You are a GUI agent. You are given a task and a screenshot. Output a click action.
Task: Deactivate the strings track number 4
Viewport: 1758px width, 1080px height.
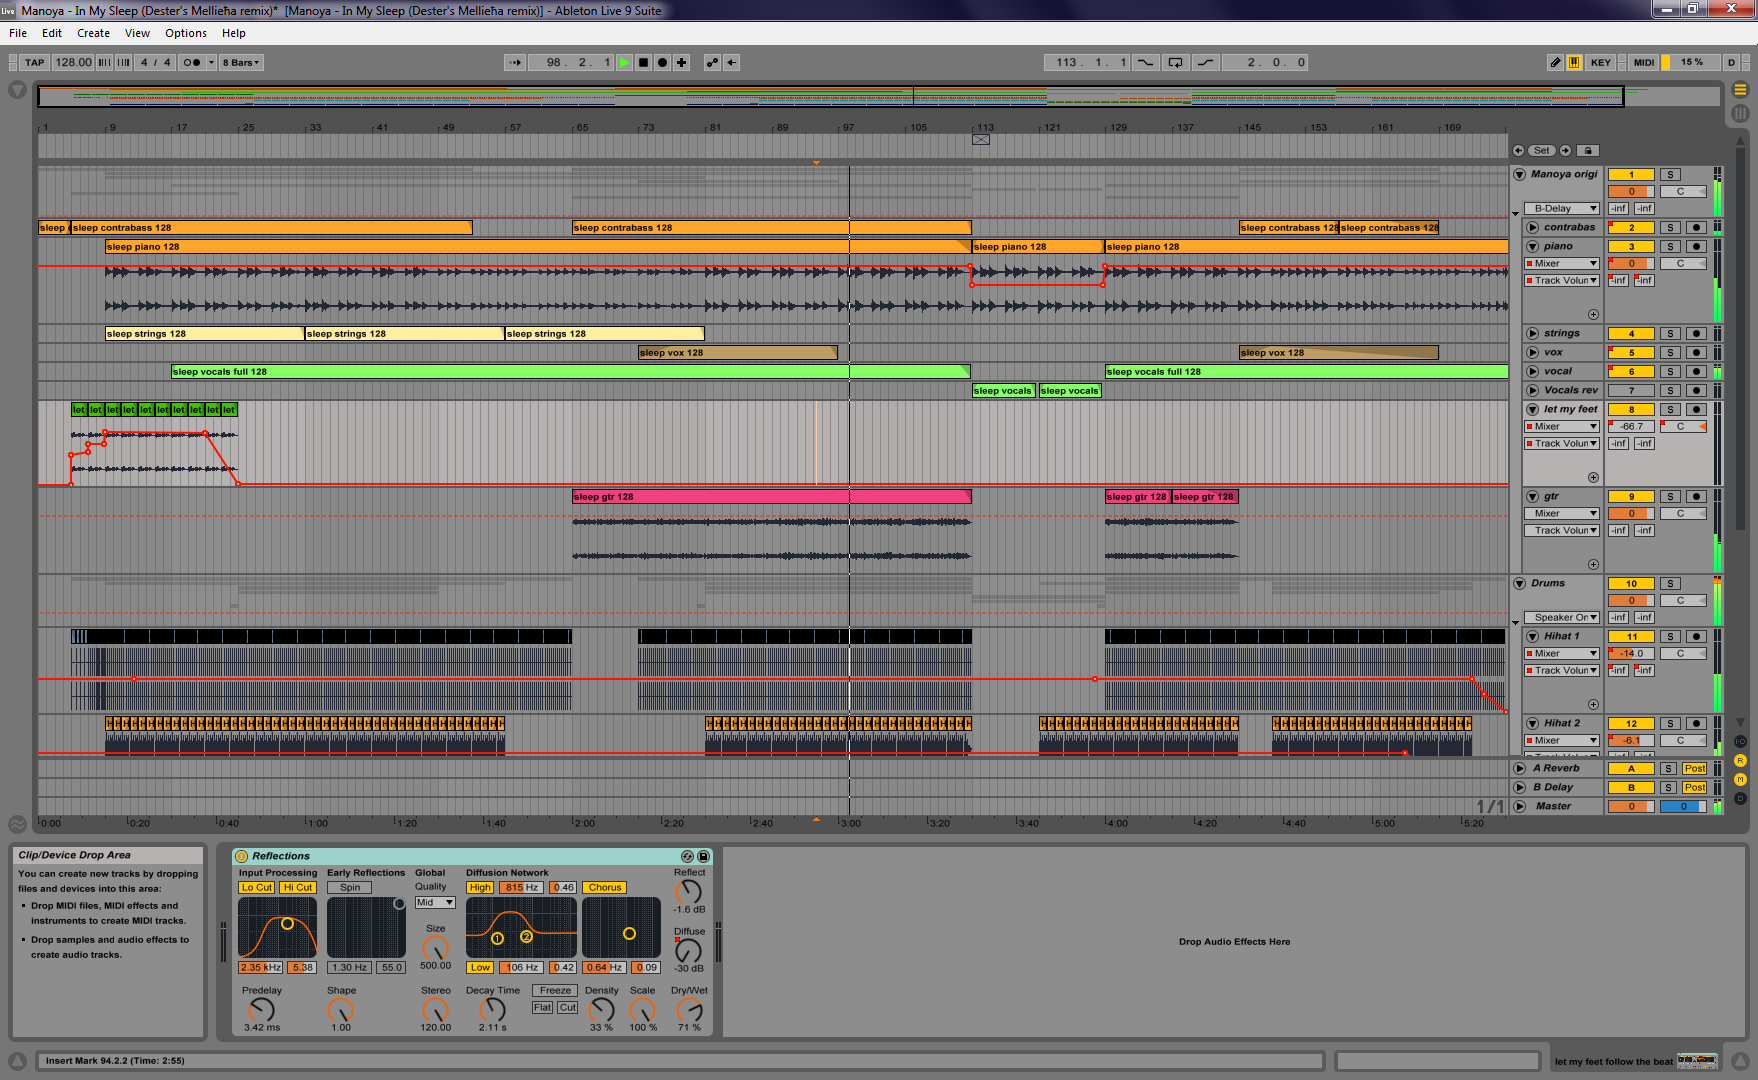[x=1631, y=334]
